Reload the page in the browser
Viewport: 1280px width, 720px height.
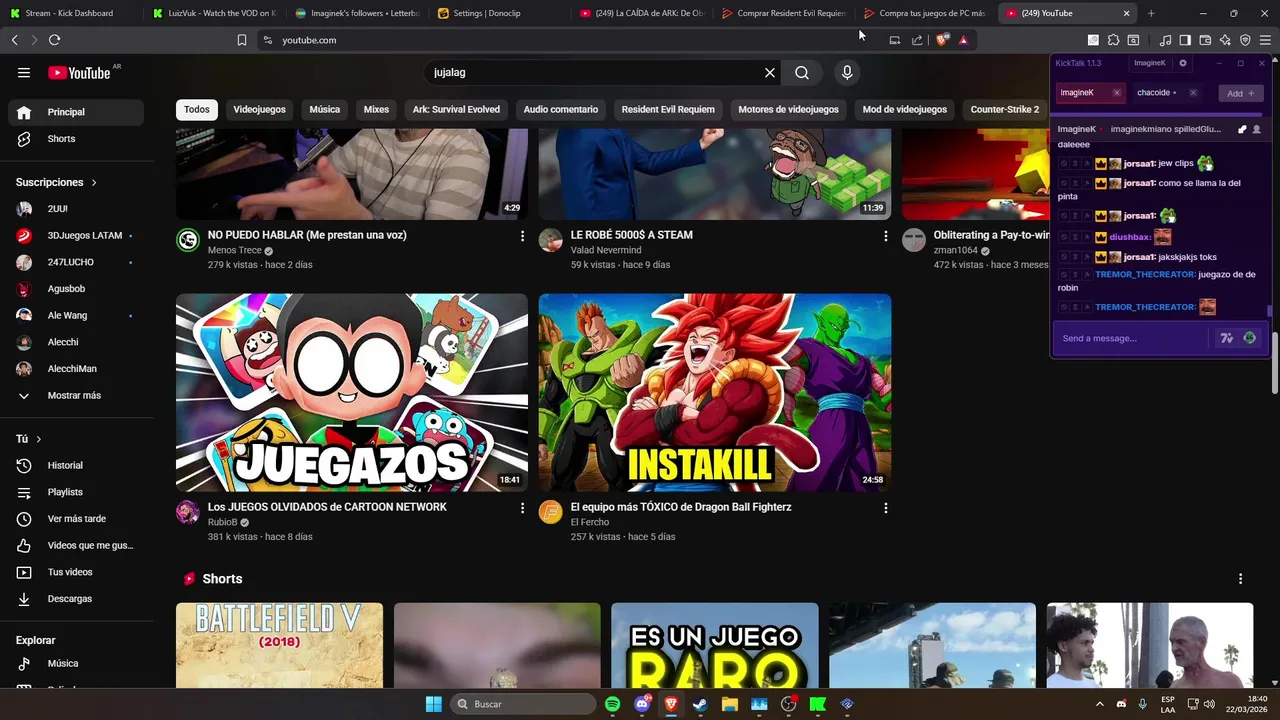pos(54,40)
